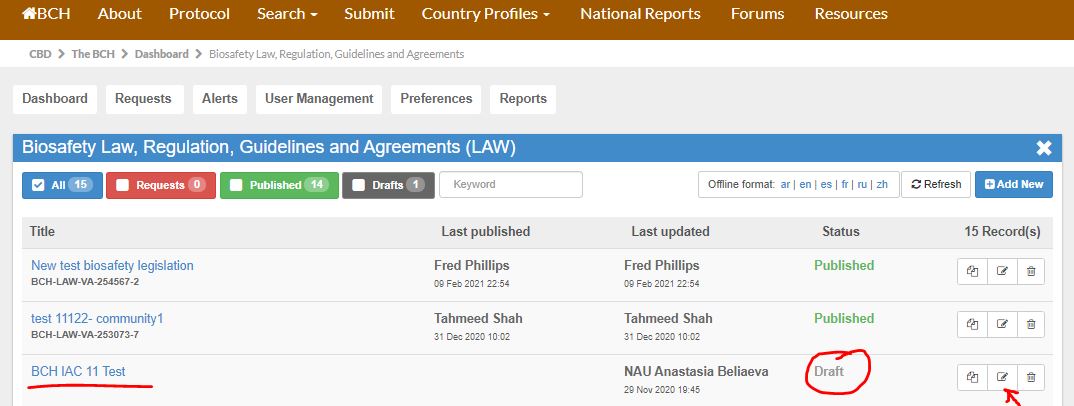This screenshot has width=1074, height=406.
Task: Delete the New test biosafety legislation record
Action: (1031, 271)
